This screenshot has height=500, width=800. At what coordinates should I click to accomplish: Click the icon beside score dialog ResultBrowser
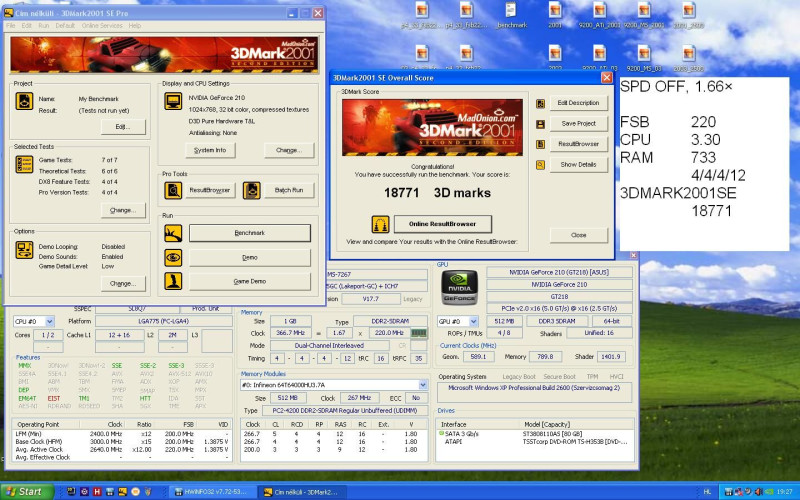[x=540, y=144]
